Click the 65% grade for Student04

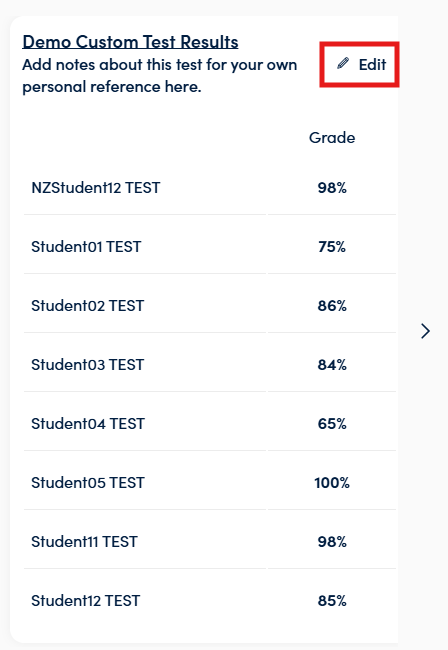click(332, 424)
